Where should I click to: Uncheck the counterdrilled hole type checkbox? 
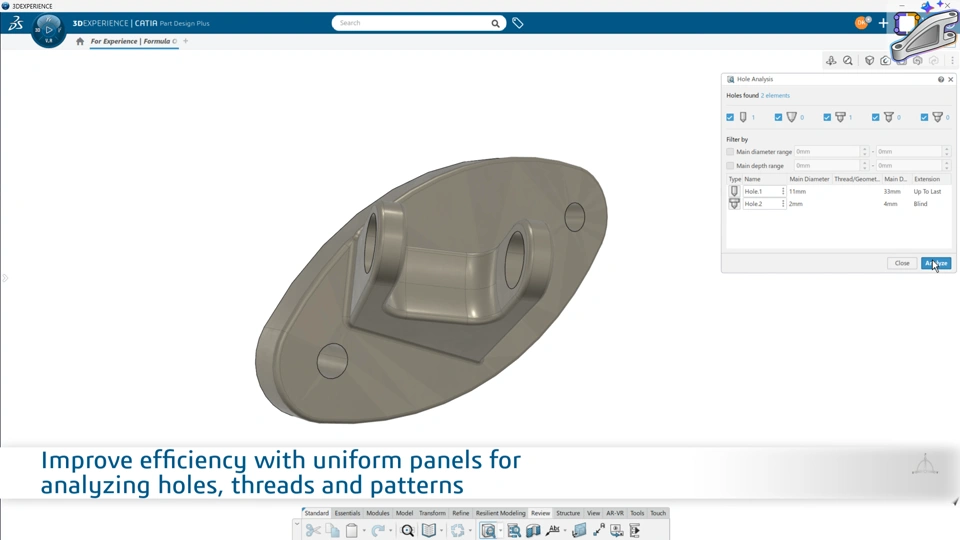(x=924, y=117)
